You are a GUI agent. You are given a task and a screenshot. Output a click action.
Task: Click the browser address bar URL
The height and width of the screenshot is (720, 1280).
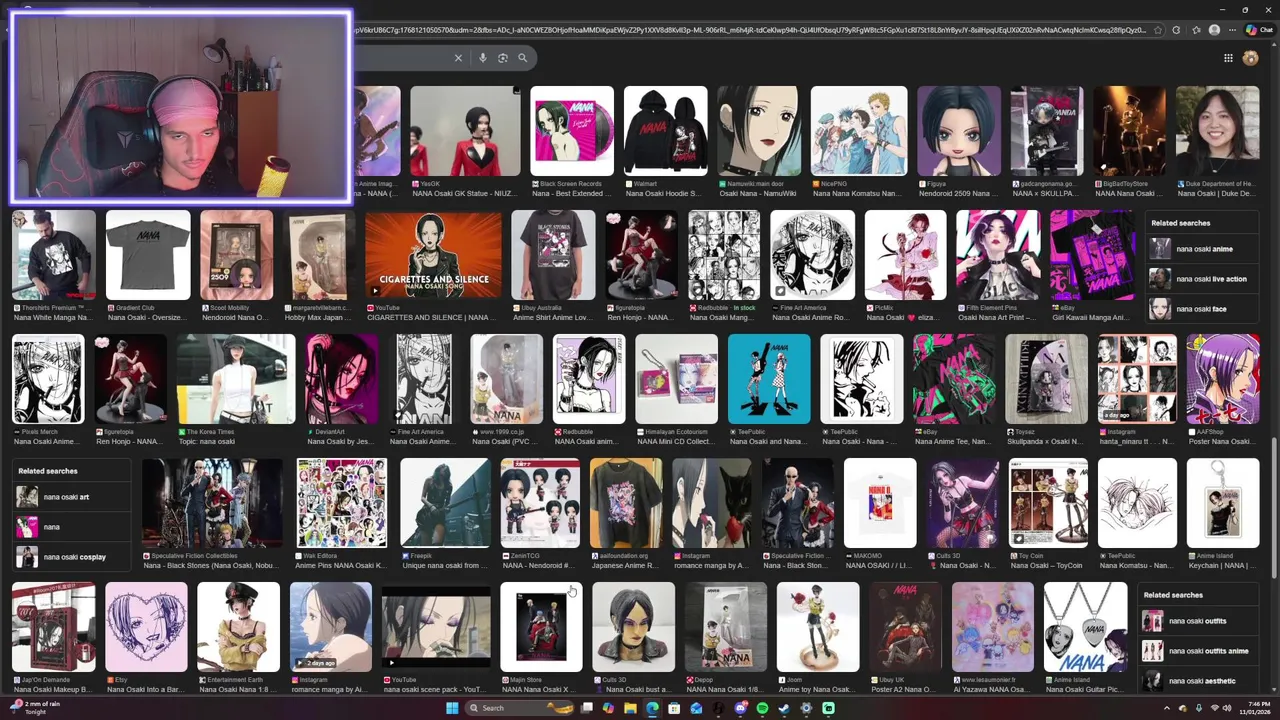click(750, 30)
